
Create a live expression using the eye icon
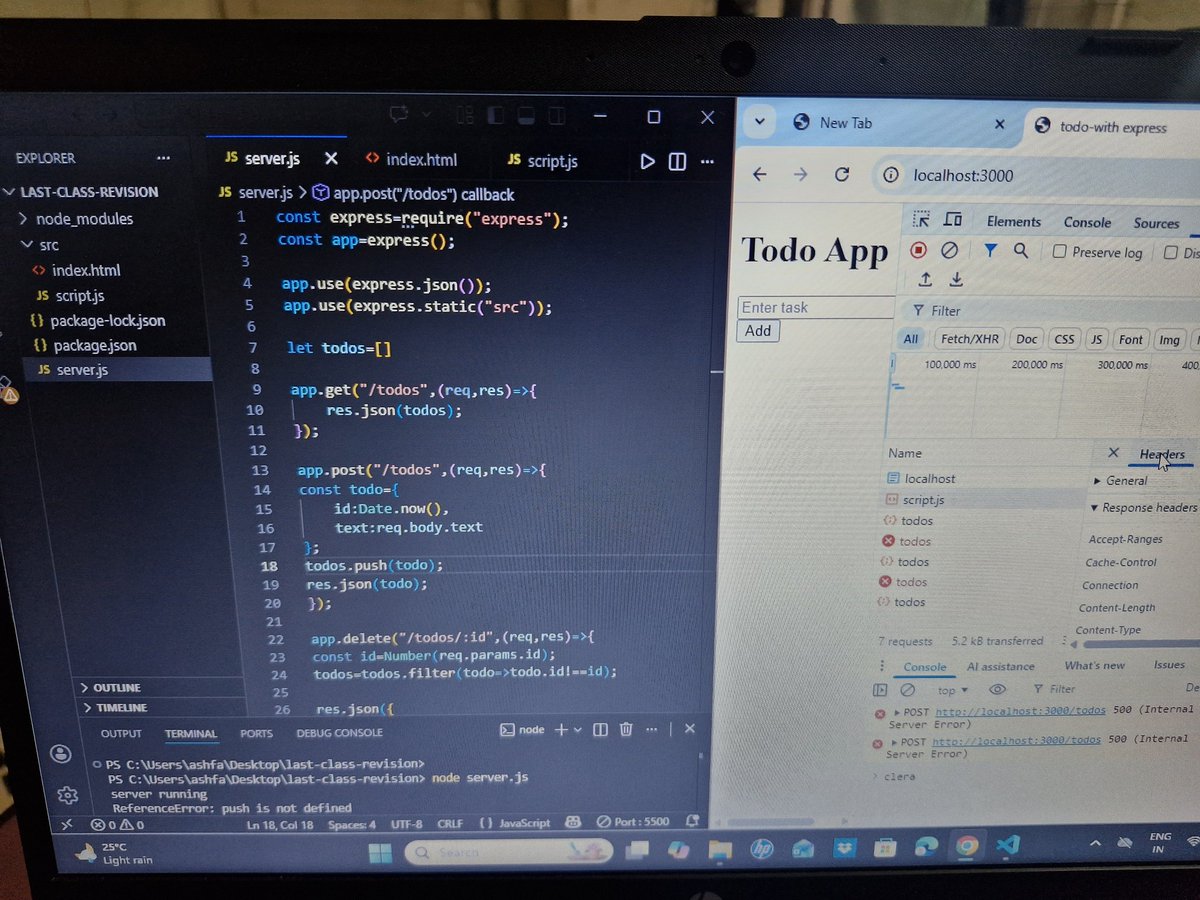pyautogui.click(x=997, y=689)
